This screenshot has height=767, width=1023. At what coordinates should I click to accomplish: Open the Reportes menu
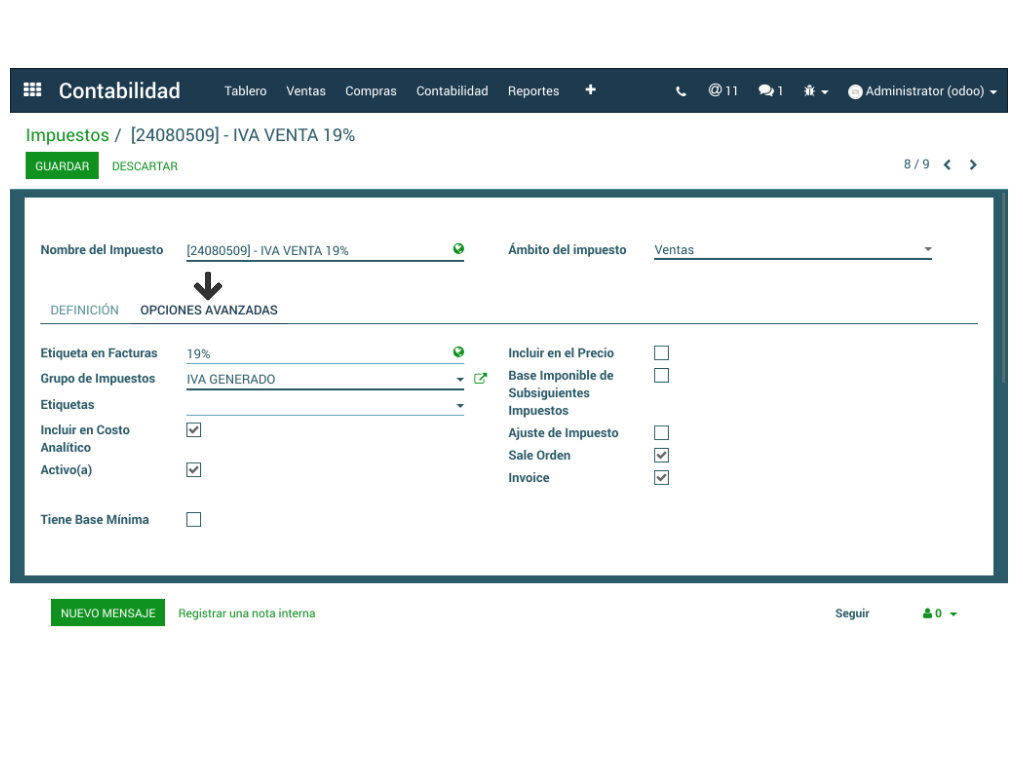(x=533, y=91)
